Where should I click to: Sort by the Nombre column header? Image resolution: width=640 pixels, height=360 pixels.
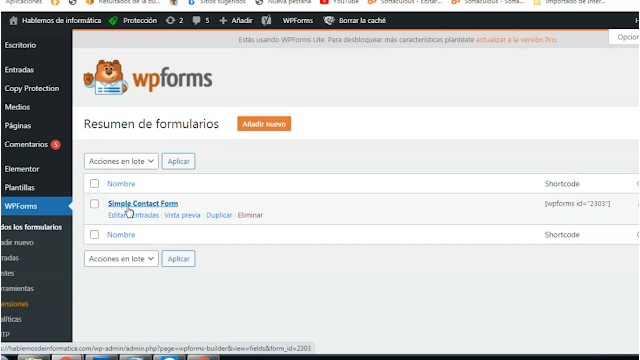point(121,184)
